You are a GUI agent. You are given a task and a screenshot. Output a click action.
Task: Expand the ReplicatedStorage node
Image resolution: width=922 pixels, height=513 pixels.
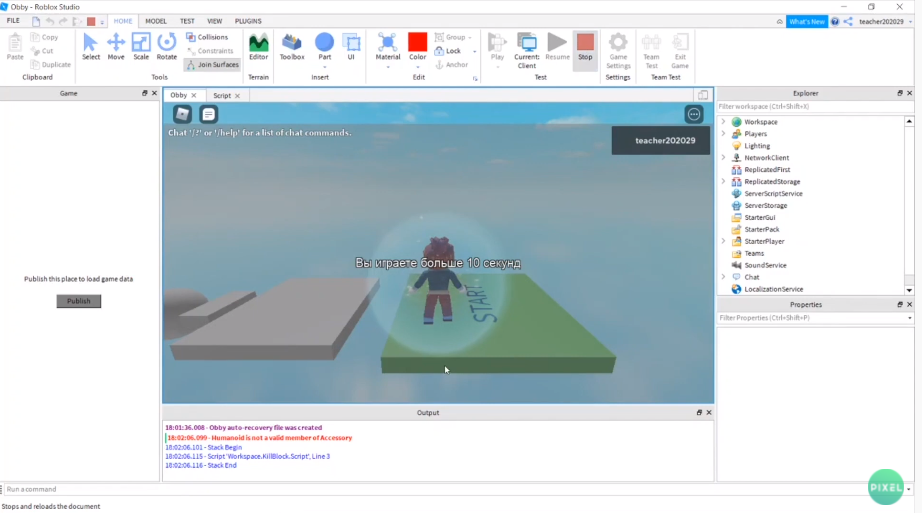tap(723, 182)
